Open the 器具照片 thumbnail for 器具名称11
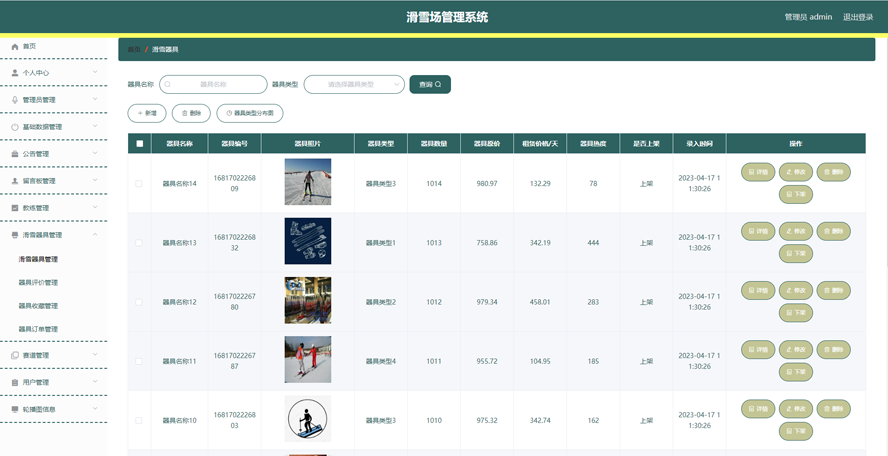Image resolution: width=888 pixels, height=456 pixels. tap(308, 359)
